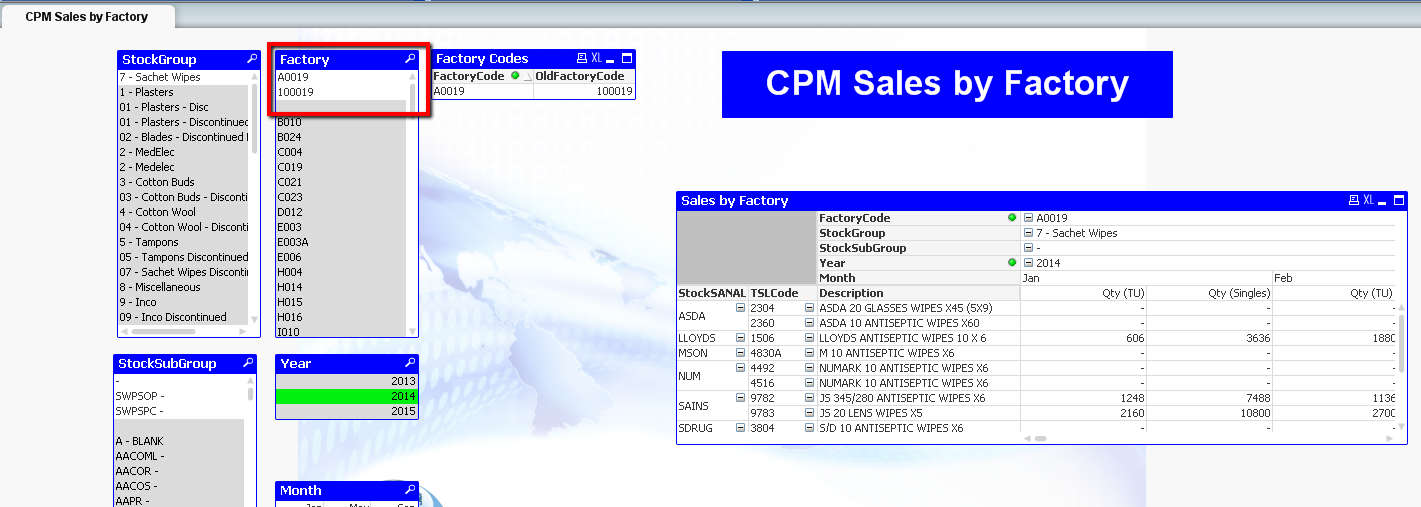
Task: Collapse TSLCode 9782 row
Action: (809, 398)
